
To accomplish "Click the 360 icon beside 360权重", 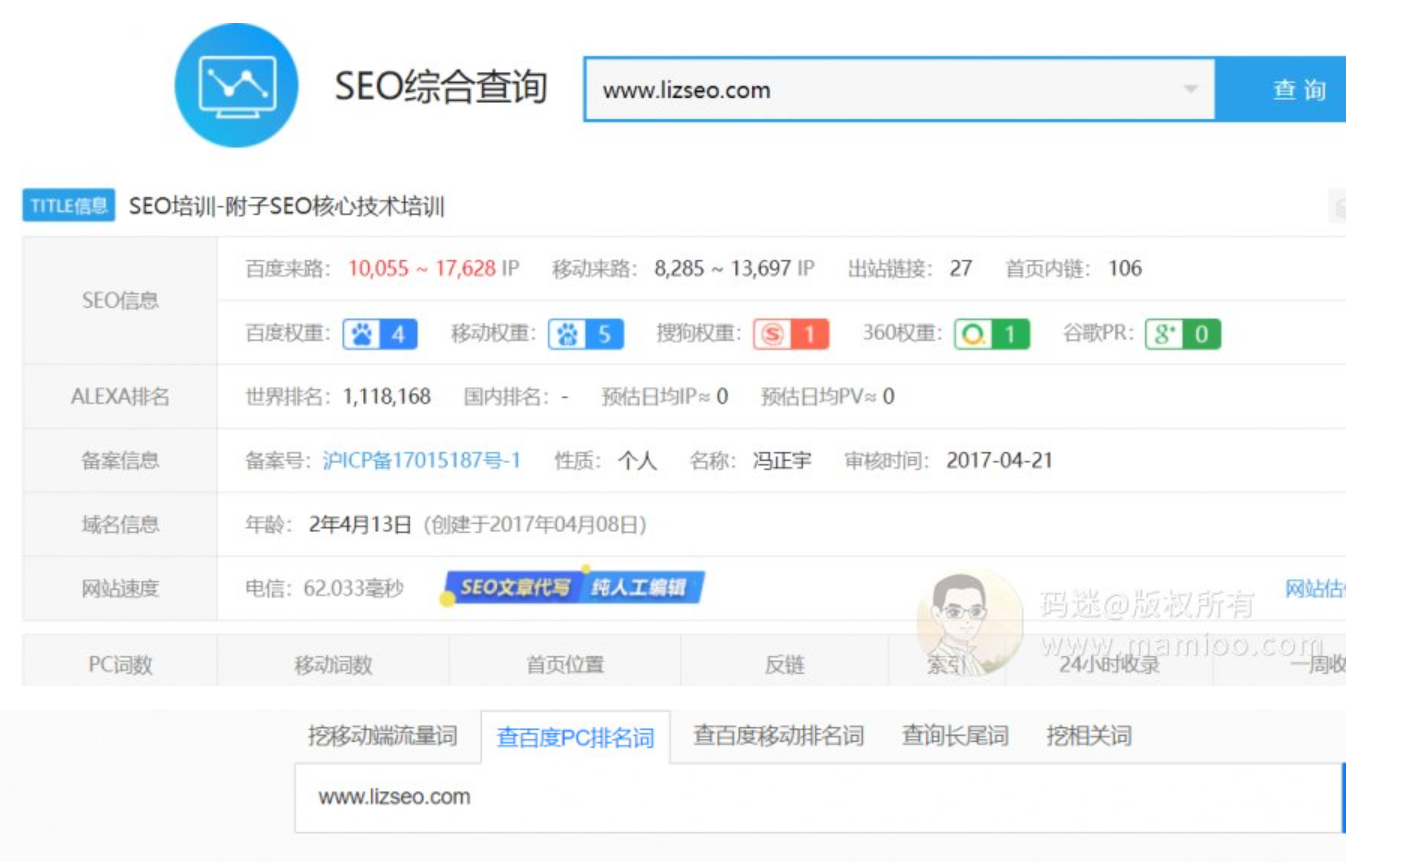I will 973,334.
